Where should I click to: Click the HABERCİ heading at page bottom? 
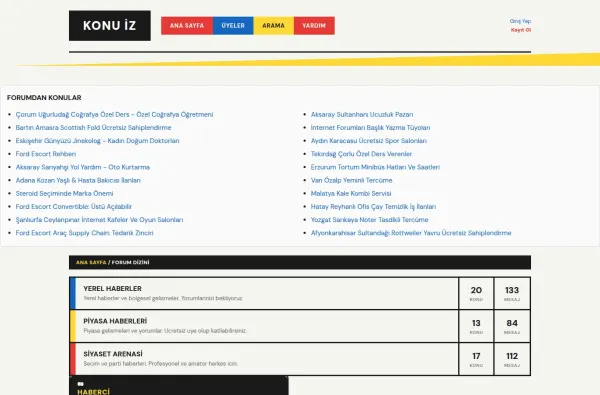click(93, 392)
